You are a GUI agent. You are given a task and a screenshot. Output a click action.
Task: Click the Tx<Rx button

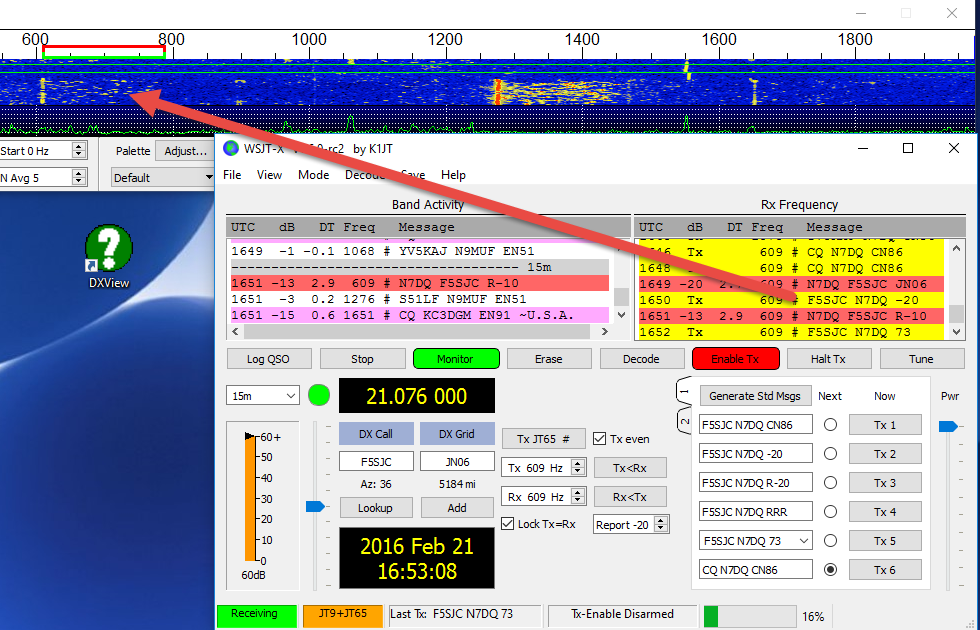(630, 468)
